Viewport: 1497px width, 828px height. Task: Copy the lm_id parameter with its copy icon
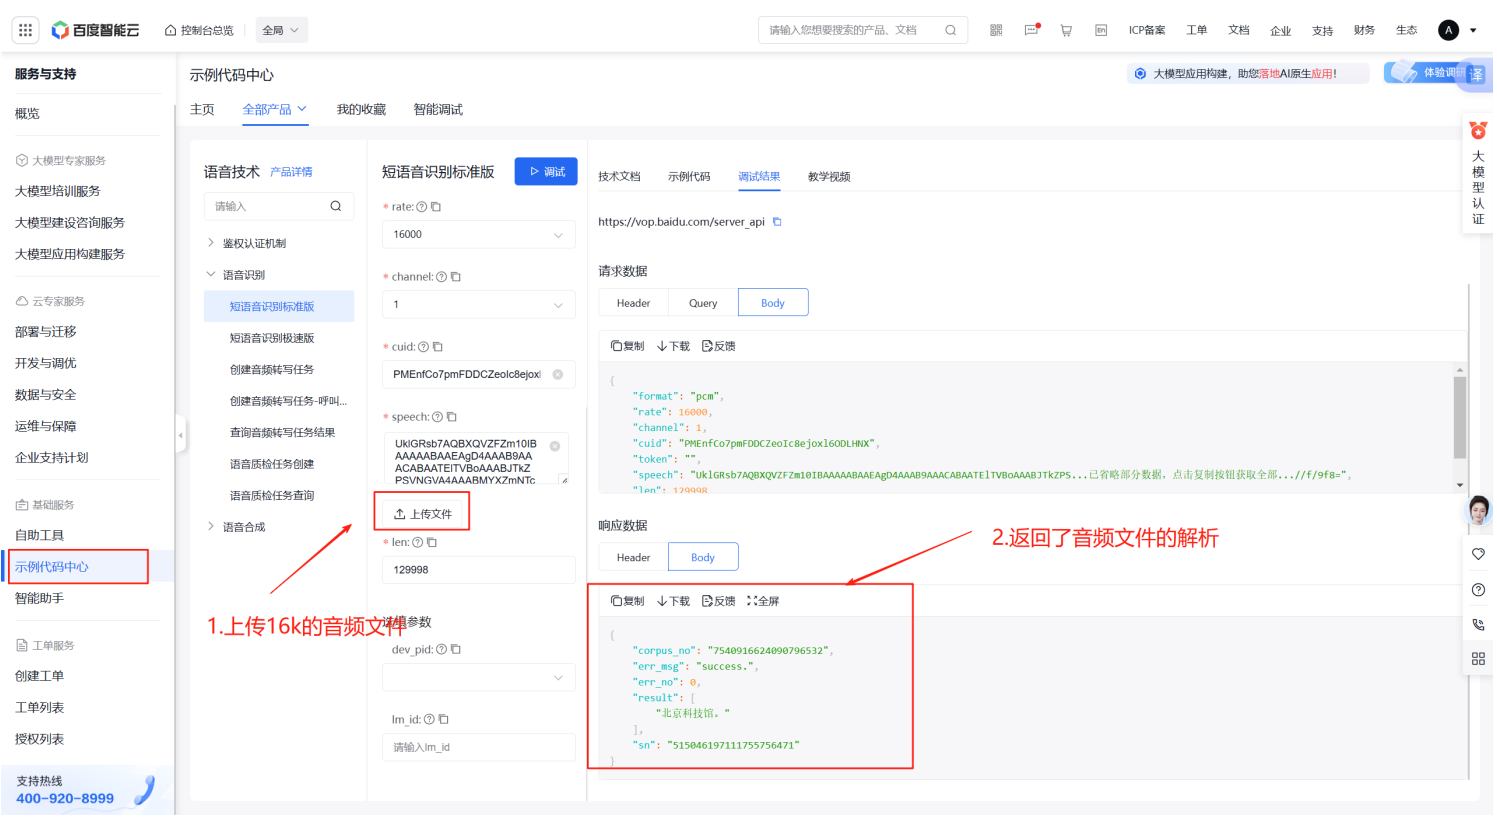(444, 720)
